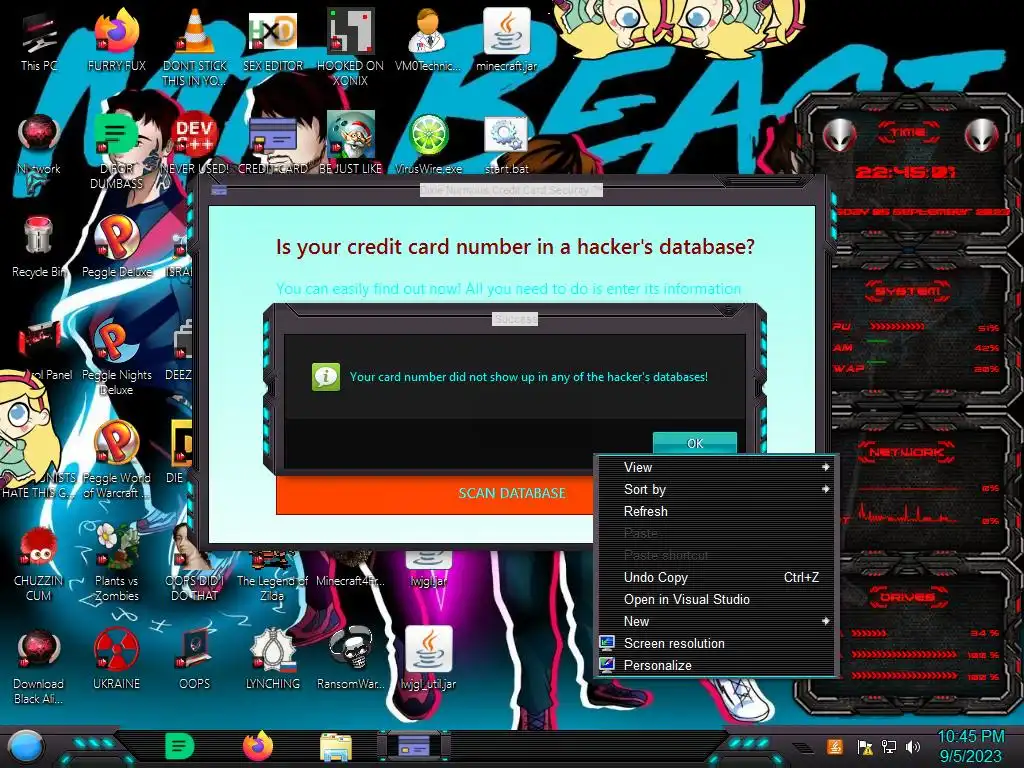Select the UKRAINE radiation-symbol icon
The image size is (1024, 768).
tap(116, 659)
